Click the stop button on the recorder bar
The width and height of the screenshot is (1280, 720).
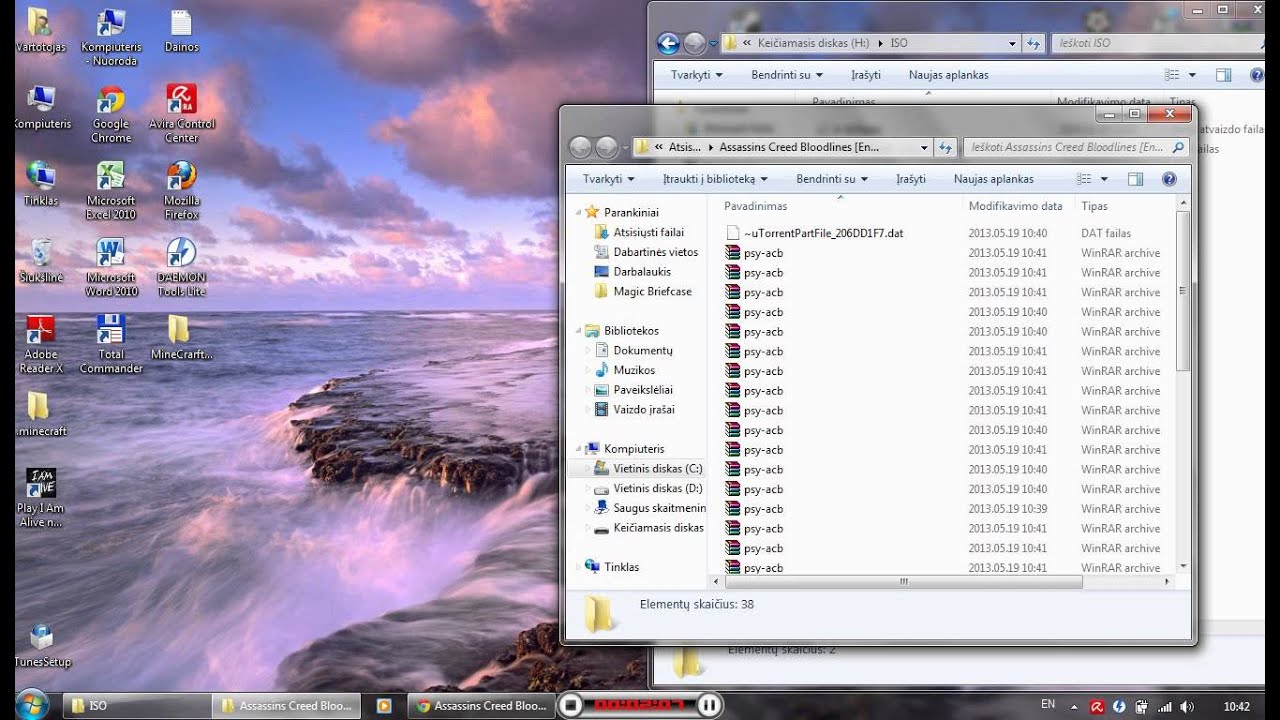(571, 705)
